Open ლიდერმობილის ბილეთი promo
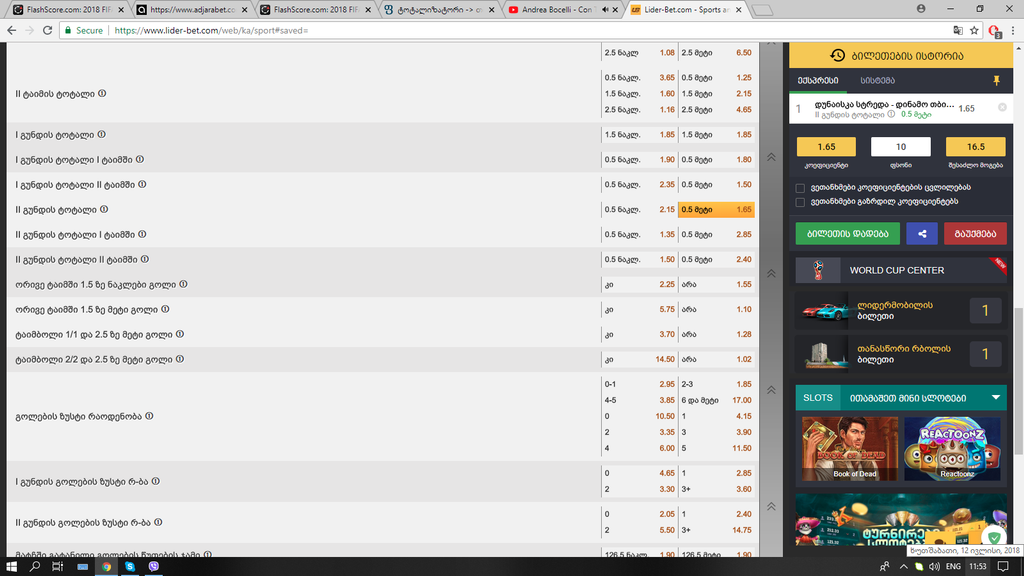Viewport: 1024px width, 576px height. pos(901,310)
